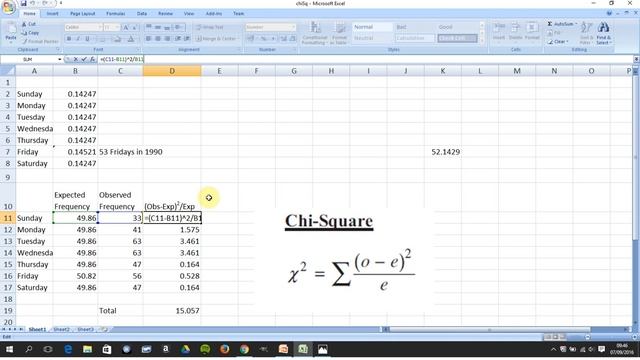The height and width of the screenshot is (360, 640).
Task: Save the workbook from the quick access toolbar
Action: [23, 3]
